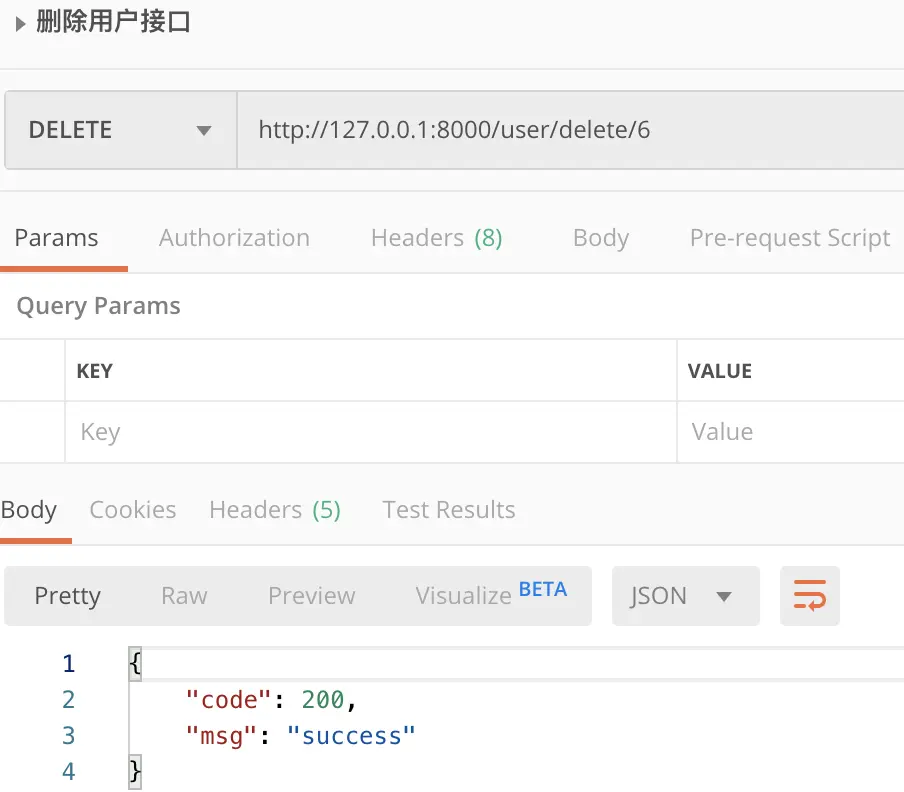Viewport: 904px width, 792px height.
Task: Open the request Headers (8) tab
Action: click(436, 238)
